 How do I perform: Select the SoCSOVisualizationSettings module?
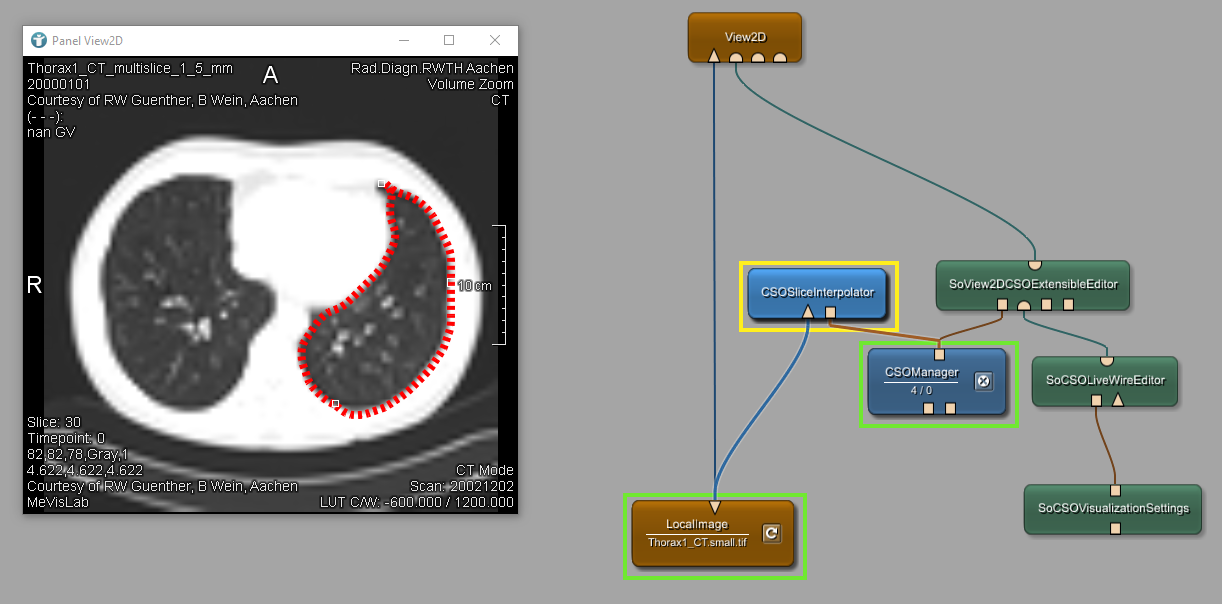[x=1113, y=508]
